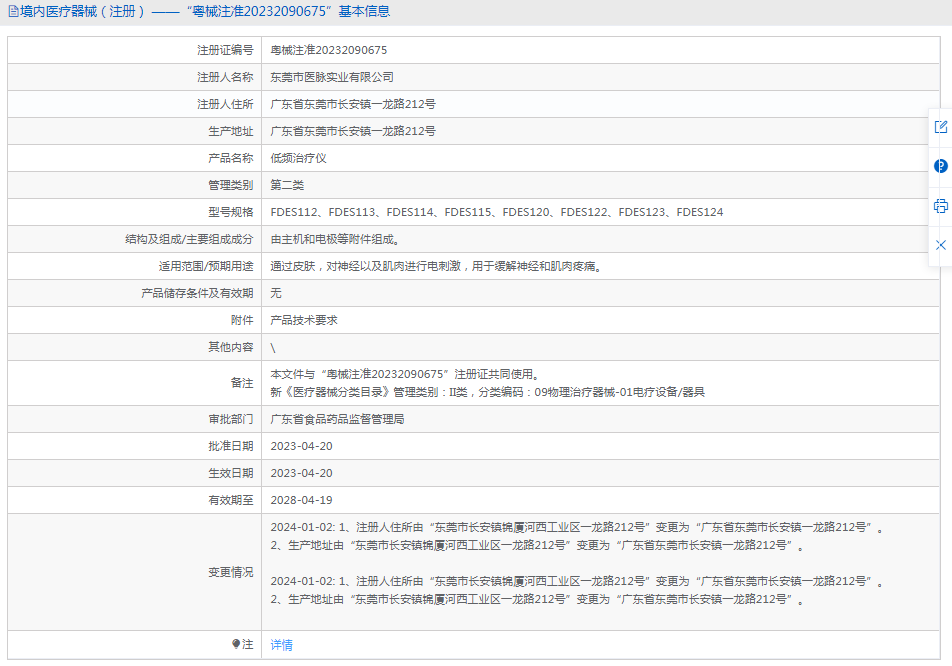The width and height of the screenshot is (952, 666).
Task: Click the registration number 粤械注准20232090675 value
Action: (x=328, y=50)
